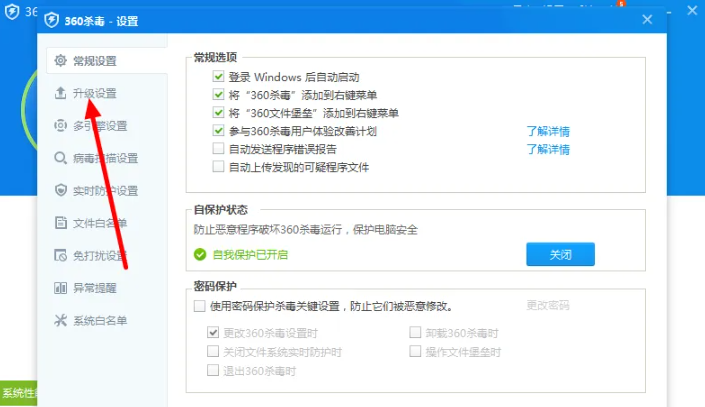The width and height of the screenshot is (705, 407).
Task: Enable 自动上传发现的可疑程序文件 checkbox
Action: 218,167
